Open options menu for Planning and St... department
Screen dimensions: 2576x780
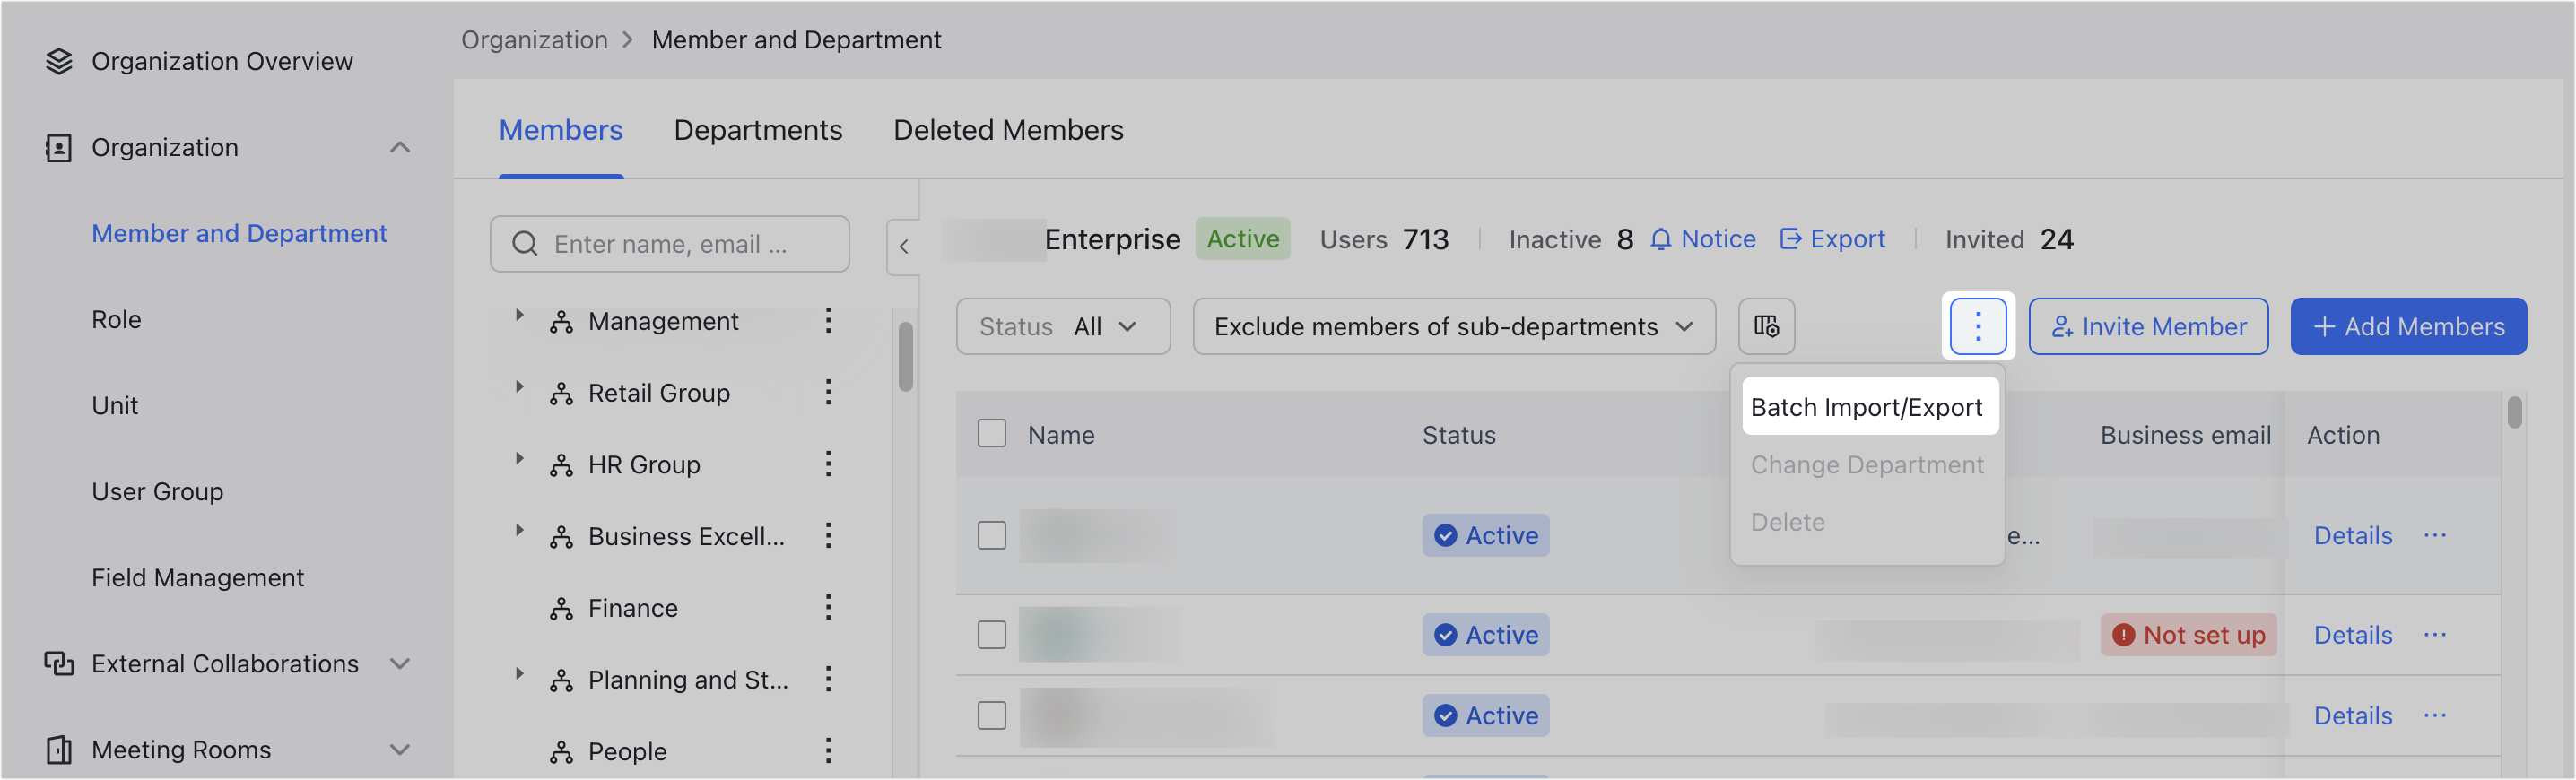828,680
